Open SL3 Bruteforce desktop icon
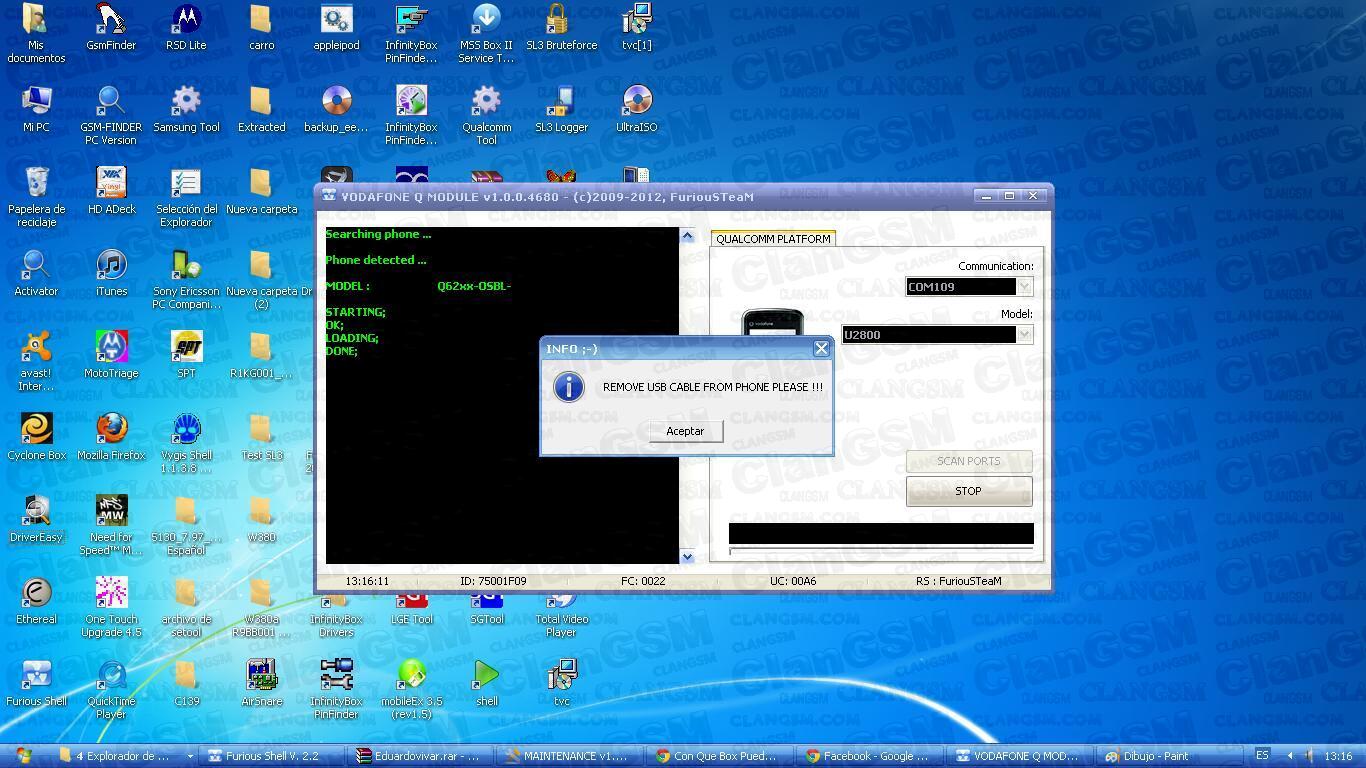The image size is (1366, 768). tap(561, 28)
